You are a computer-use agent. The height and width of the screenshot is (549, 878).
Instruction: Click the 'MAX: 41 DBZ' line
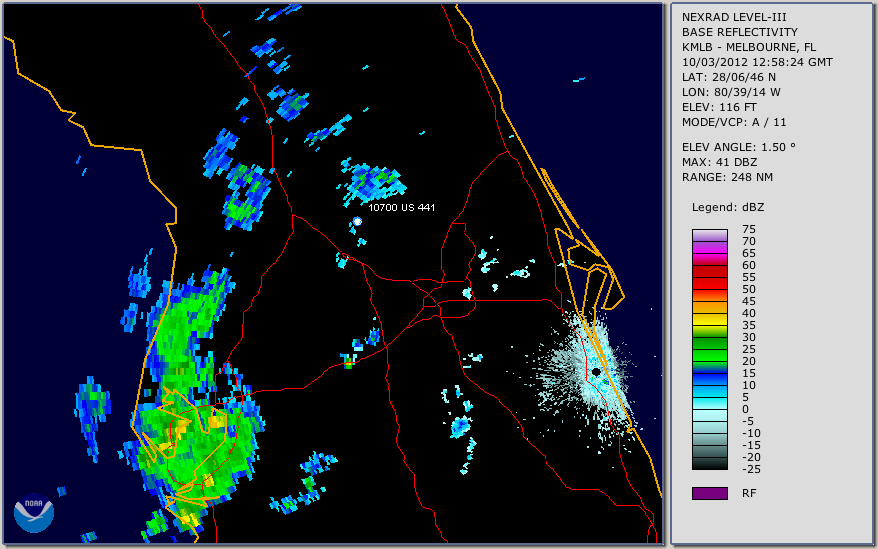(x=719, y=162)
